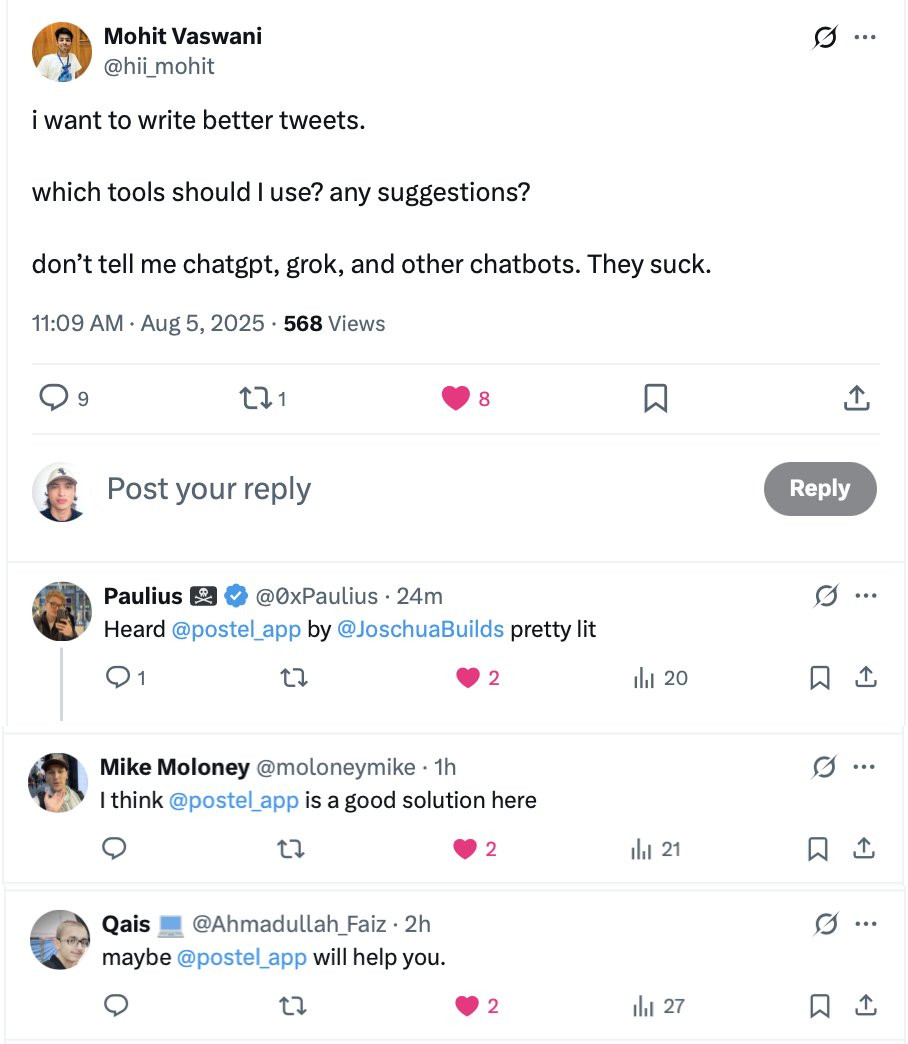Image resolution: width=908 pixels, height=1044 pixels.
Task: Open more options on Qais's reply
Action: pyautogui.click(x=865, y=923)
